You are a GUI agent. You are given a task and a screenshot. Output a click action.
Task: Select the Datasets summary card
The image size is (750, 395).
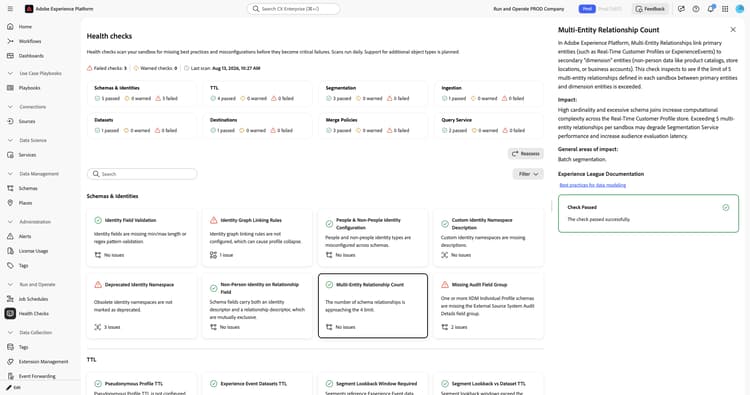click(x=142, y=125)
